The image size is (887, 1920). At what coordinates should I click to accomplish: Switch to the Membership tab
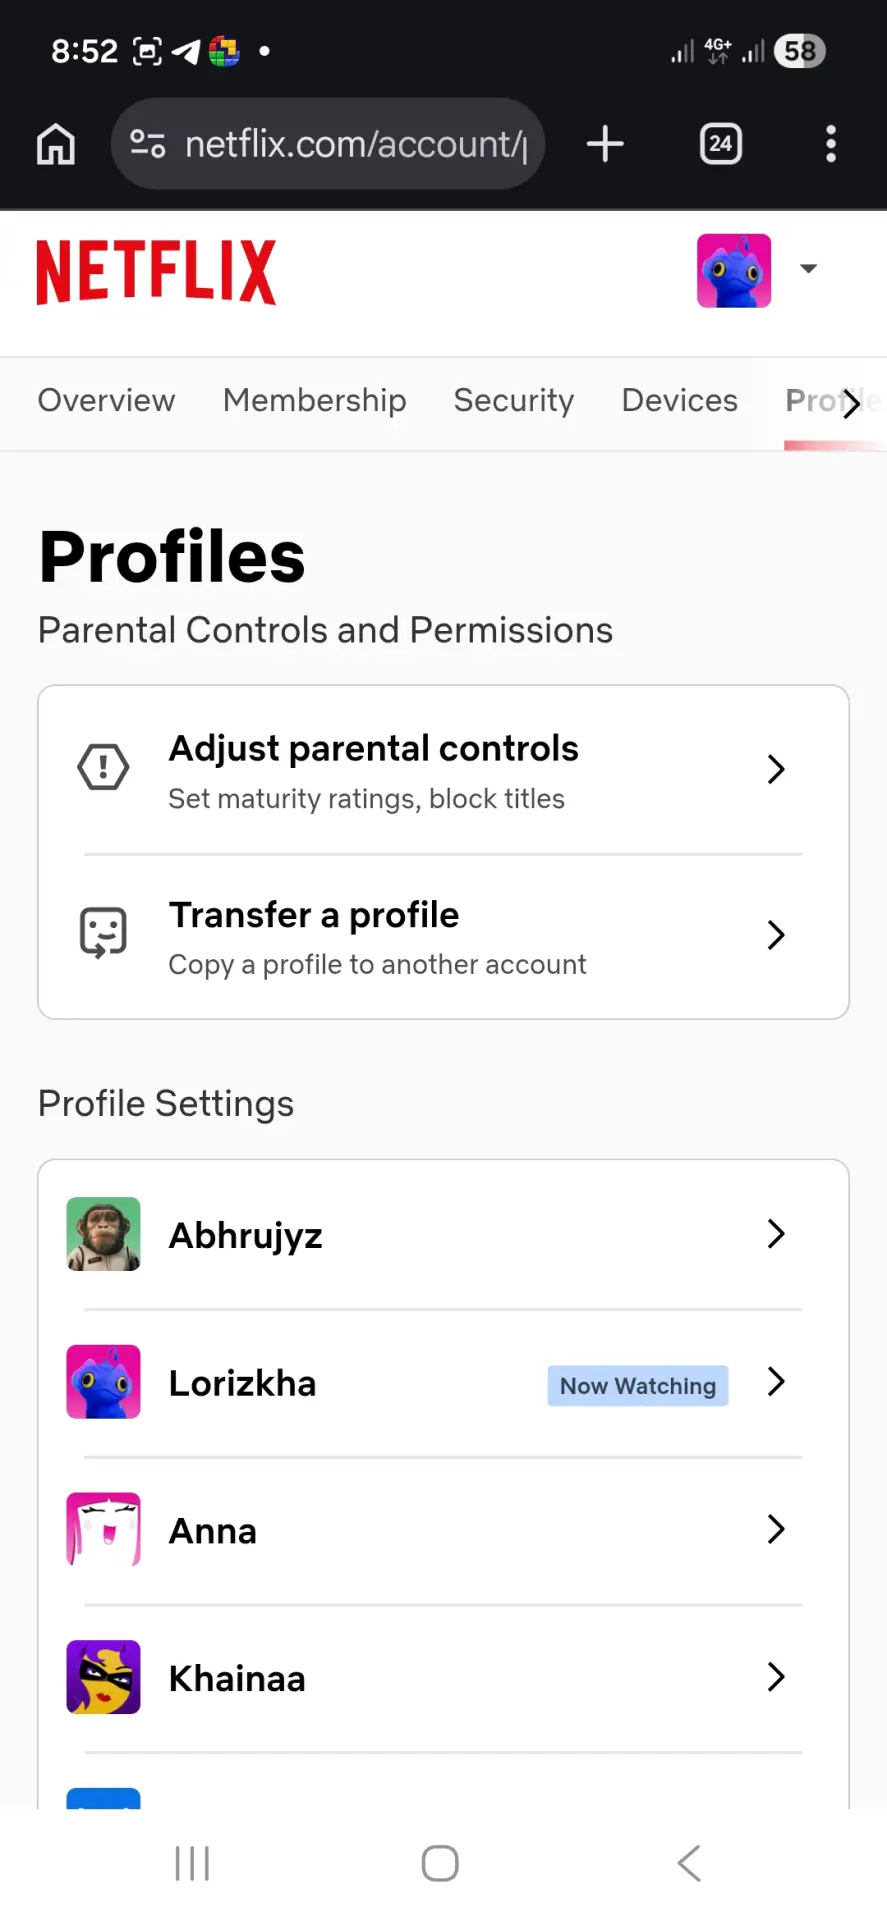315,400
